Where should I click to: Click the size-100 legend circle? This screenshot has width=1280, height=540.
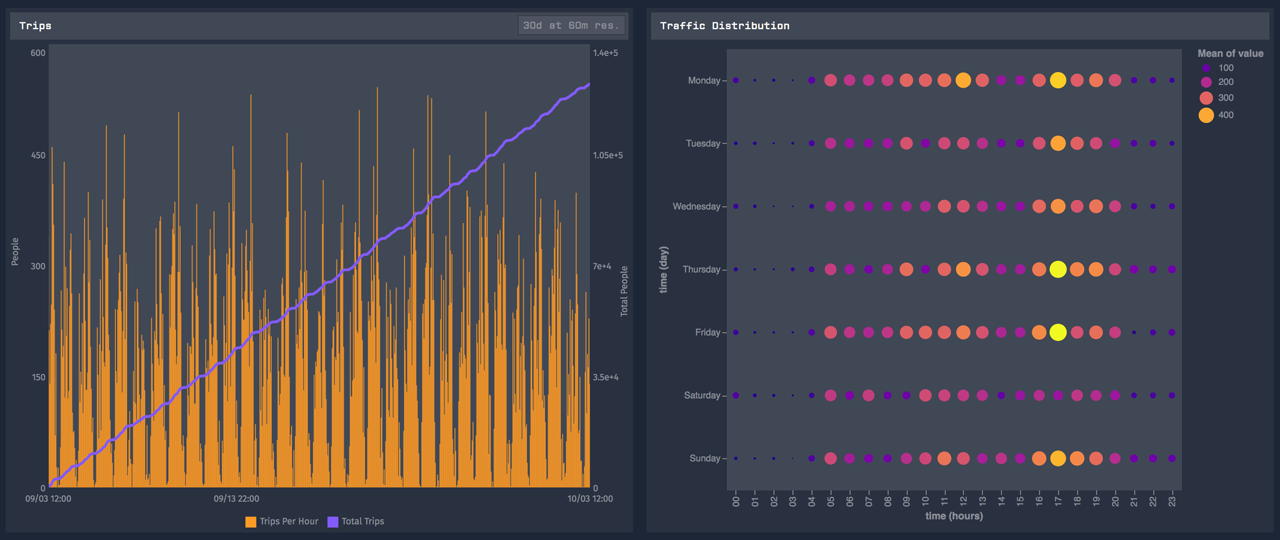(1206, 68)
